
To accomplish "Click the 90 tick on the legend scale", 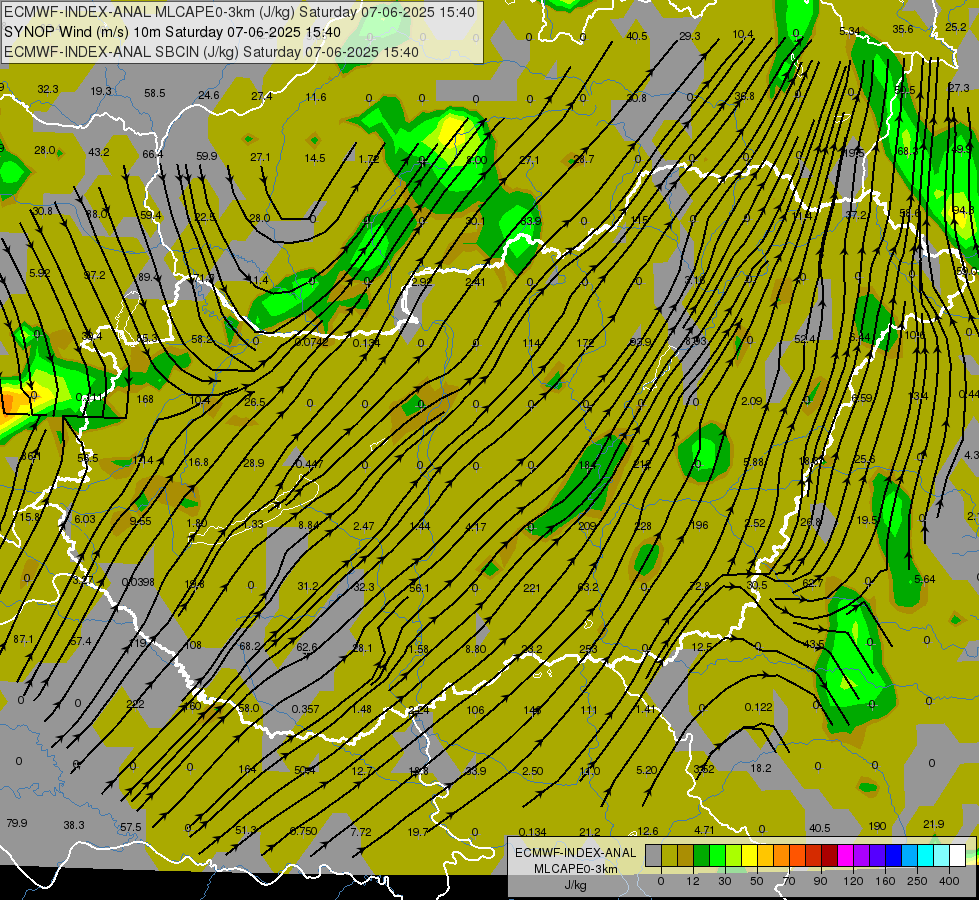I will pyautogui.click(x=821, y=881).
